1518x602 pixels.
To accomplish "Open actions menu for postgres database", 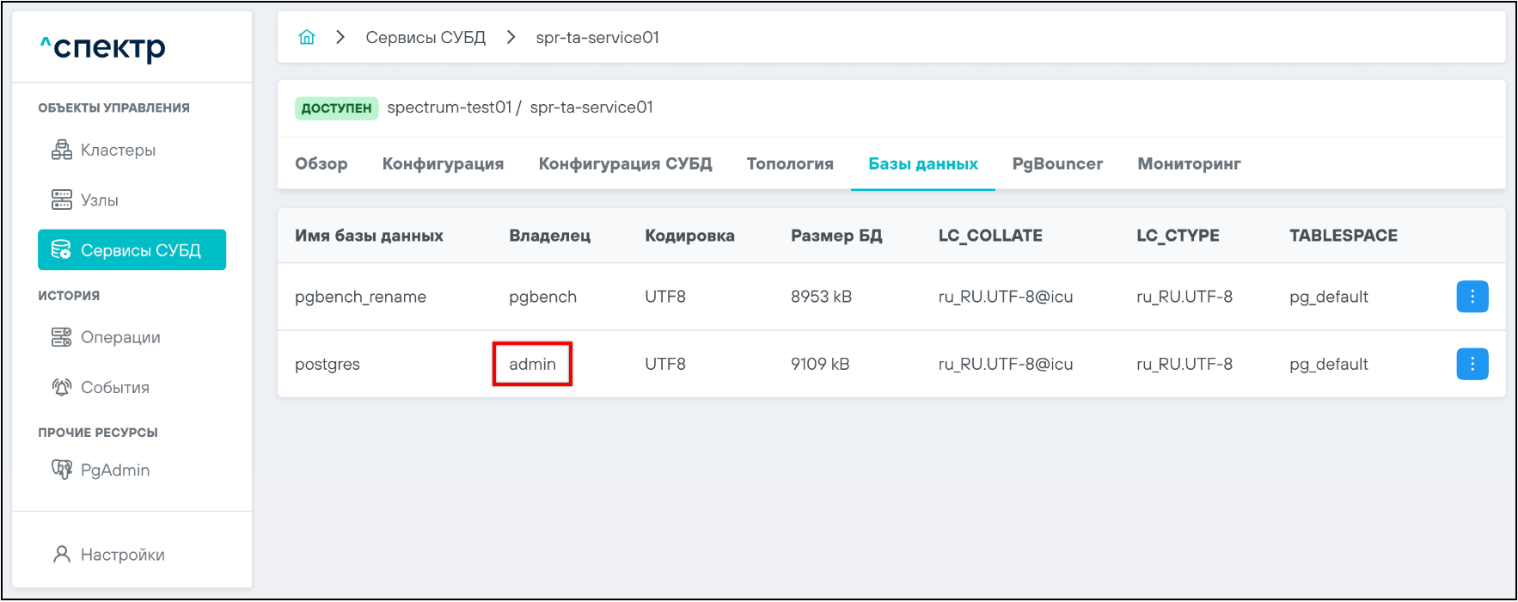I will point(1472,364).
